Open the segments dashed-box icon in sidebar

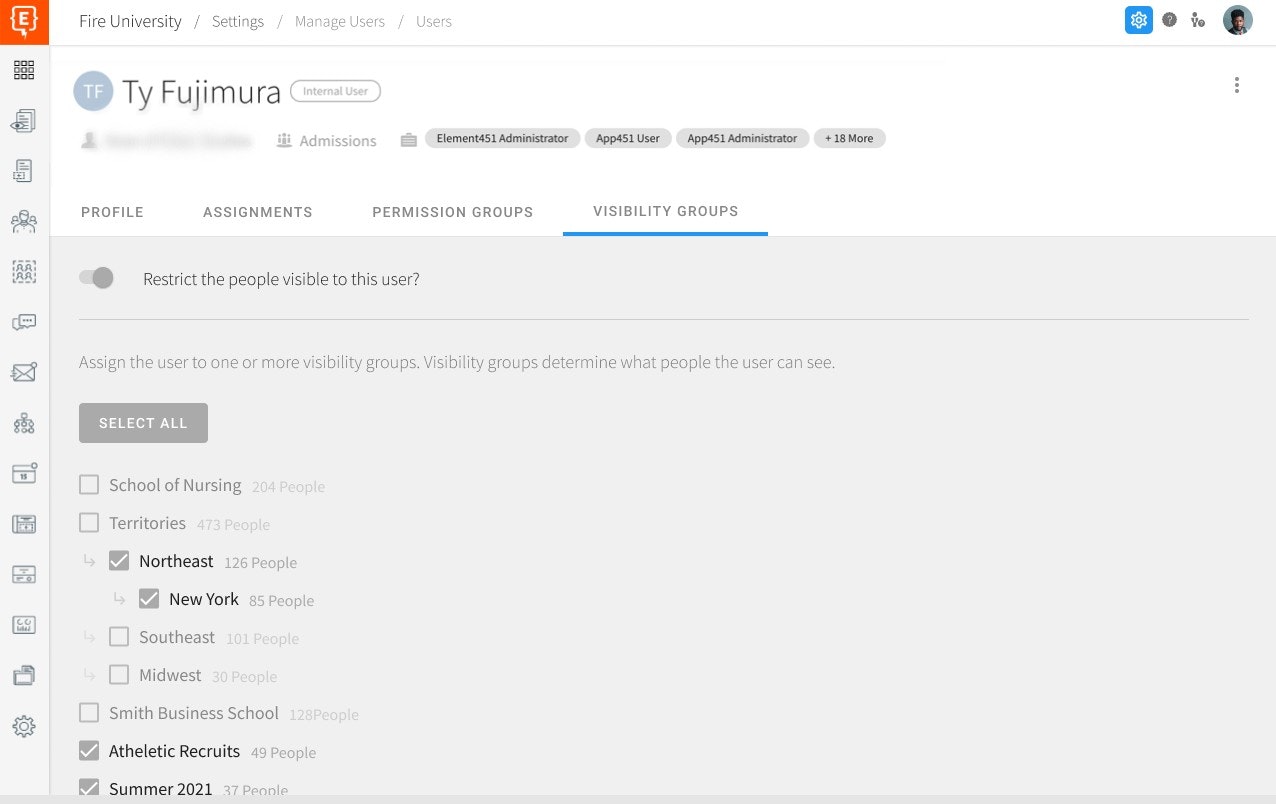pos(24,272)
